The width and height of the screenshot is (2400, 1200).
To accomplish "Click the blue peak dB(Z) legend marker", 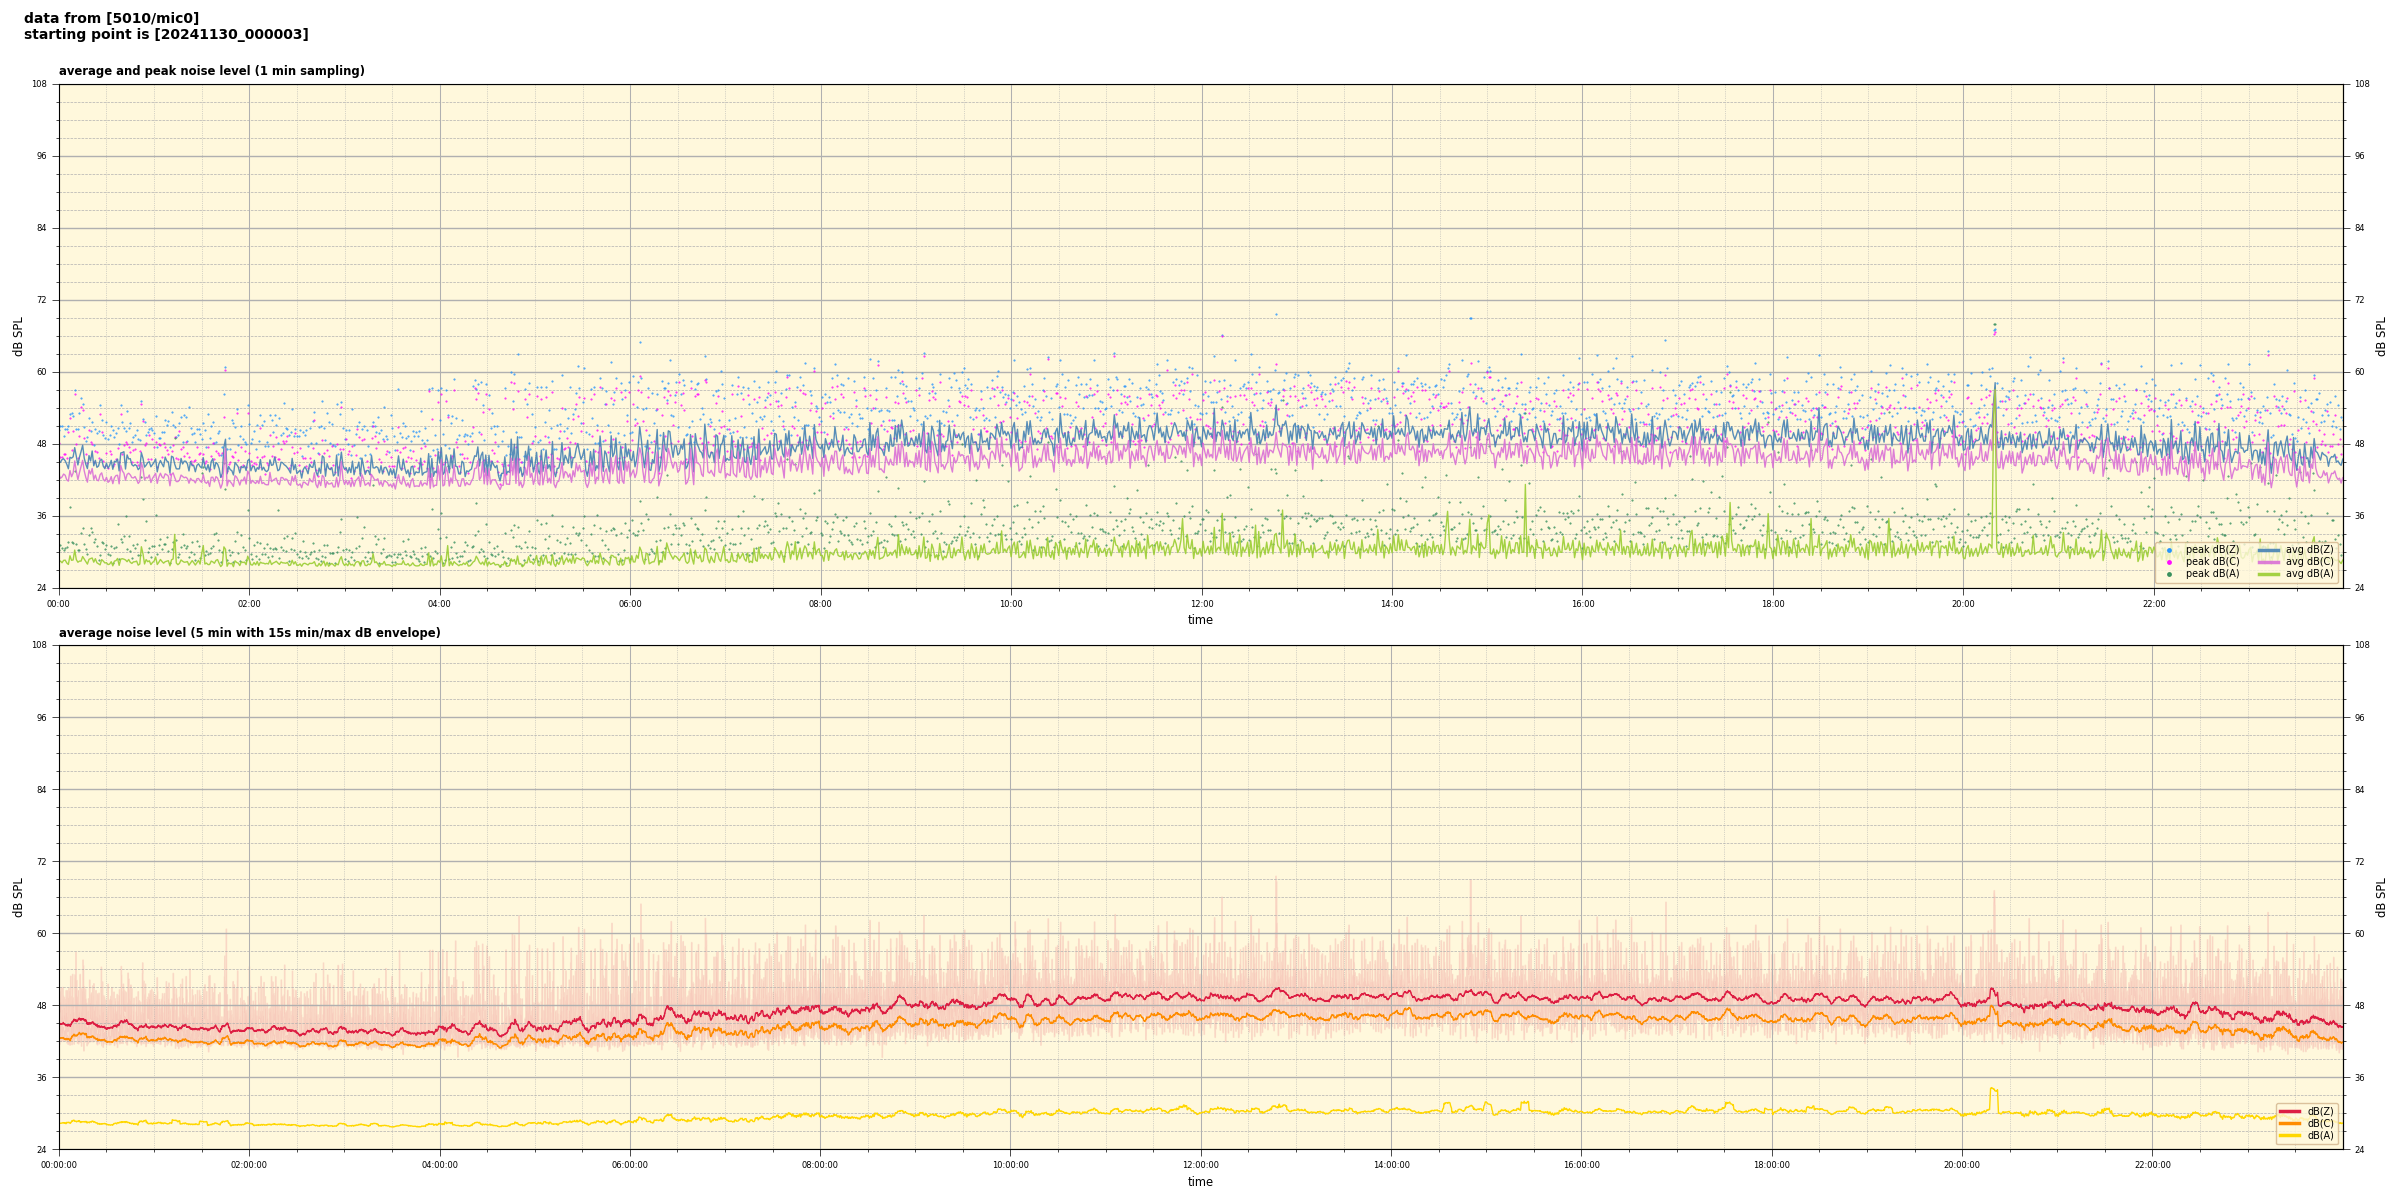I will (2169, 550).
